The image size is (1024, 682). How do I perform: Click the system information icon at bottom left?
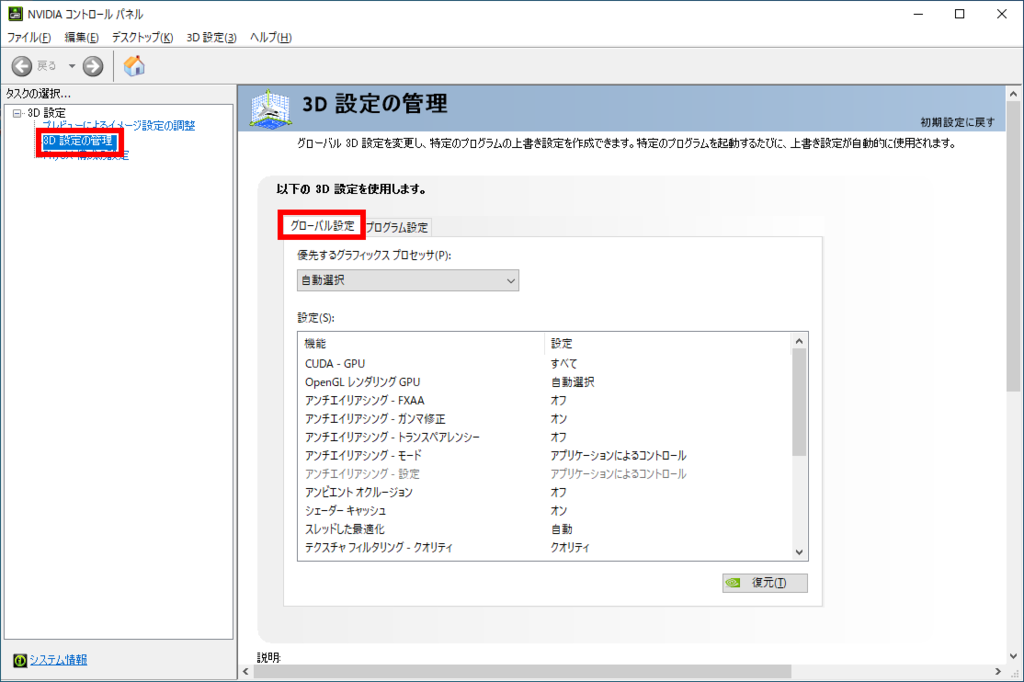[20, 660]
